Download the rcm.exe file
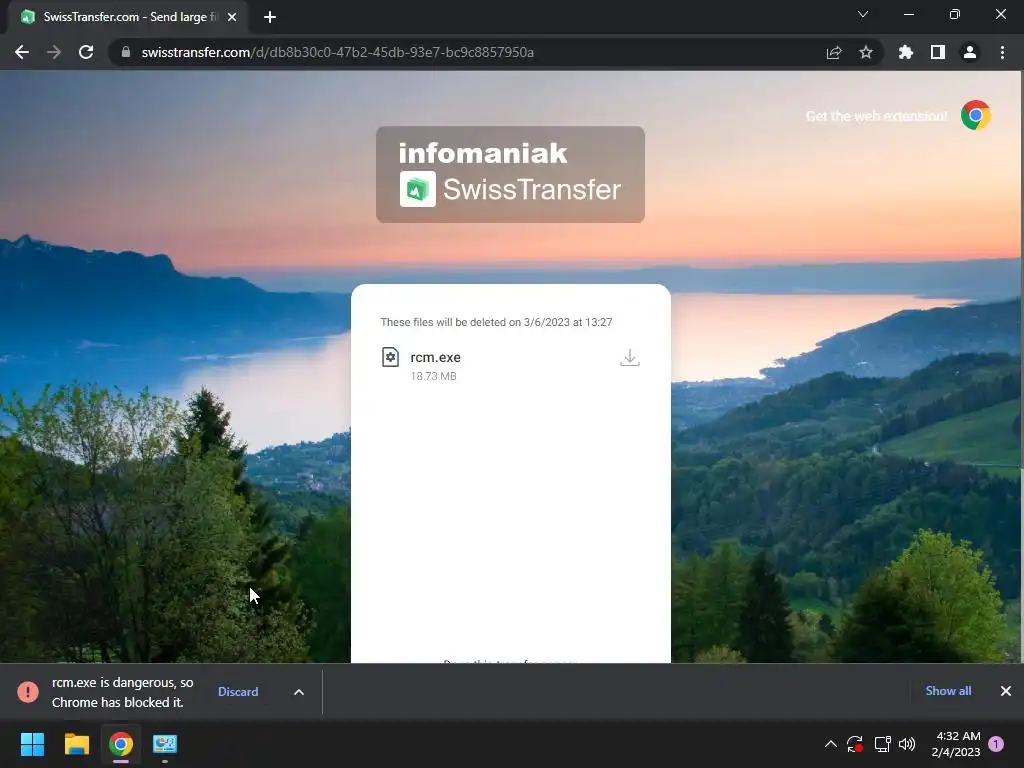This screenshot has height=768, width=1024. coord(630,358)
